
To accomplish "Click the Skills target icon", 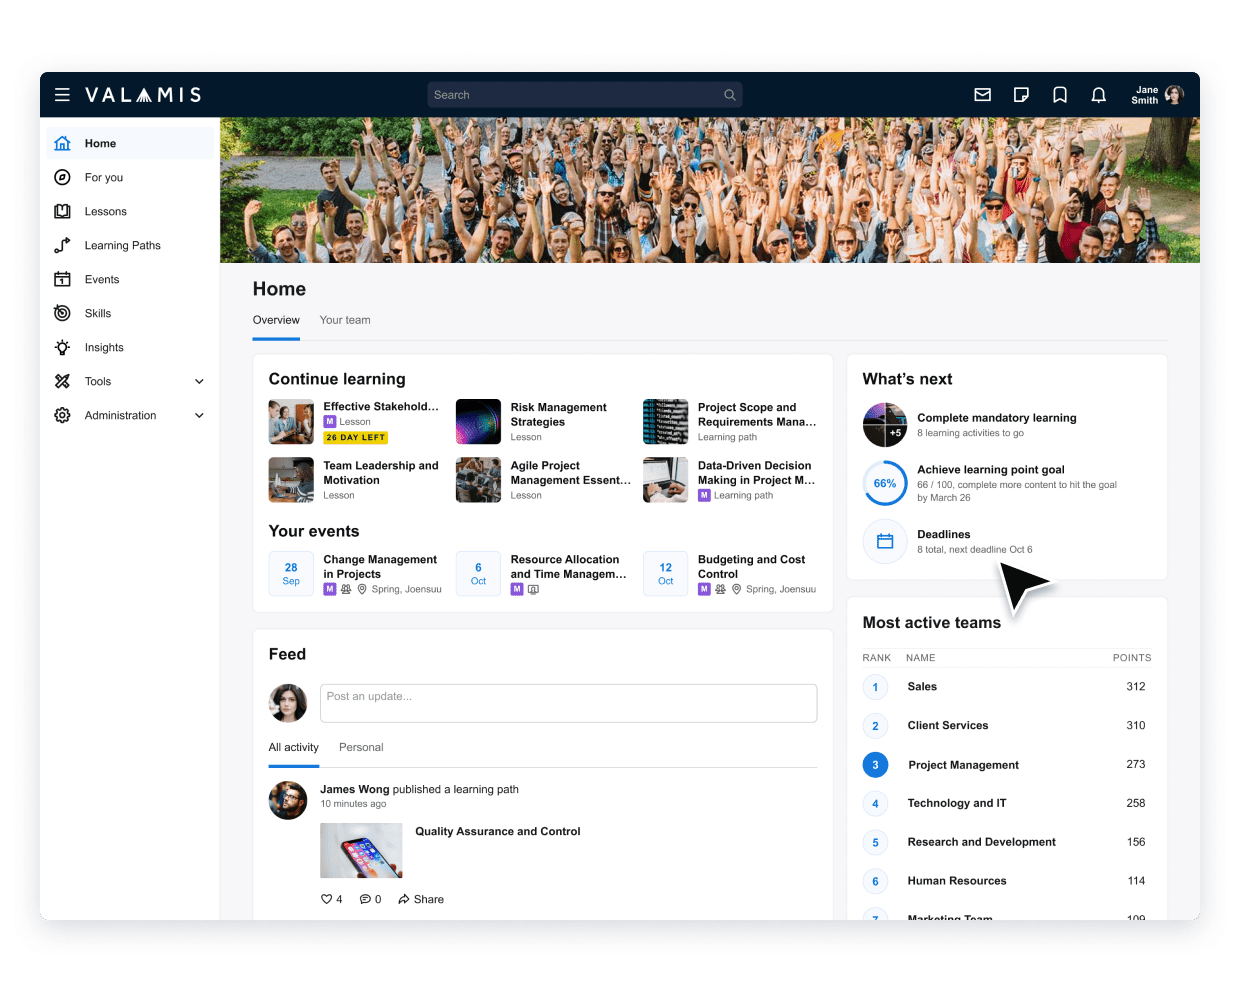I will (62, 313).
